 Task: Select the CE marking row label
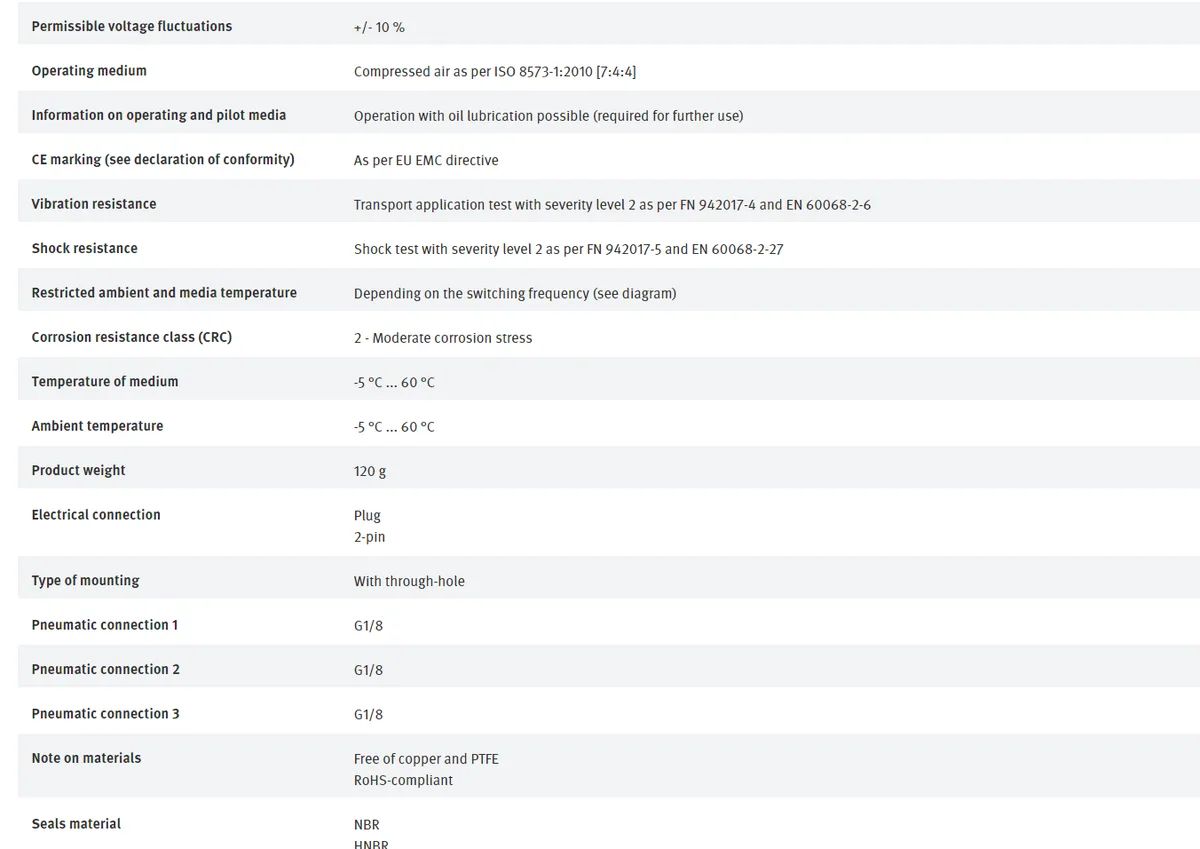coord(163,160)
